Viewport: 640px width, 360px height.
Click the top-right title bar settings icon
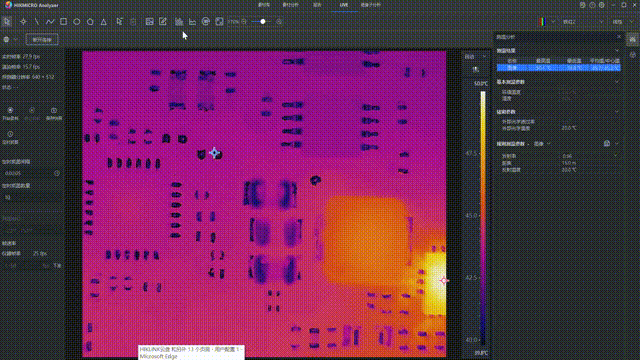[x=602, y=5]
